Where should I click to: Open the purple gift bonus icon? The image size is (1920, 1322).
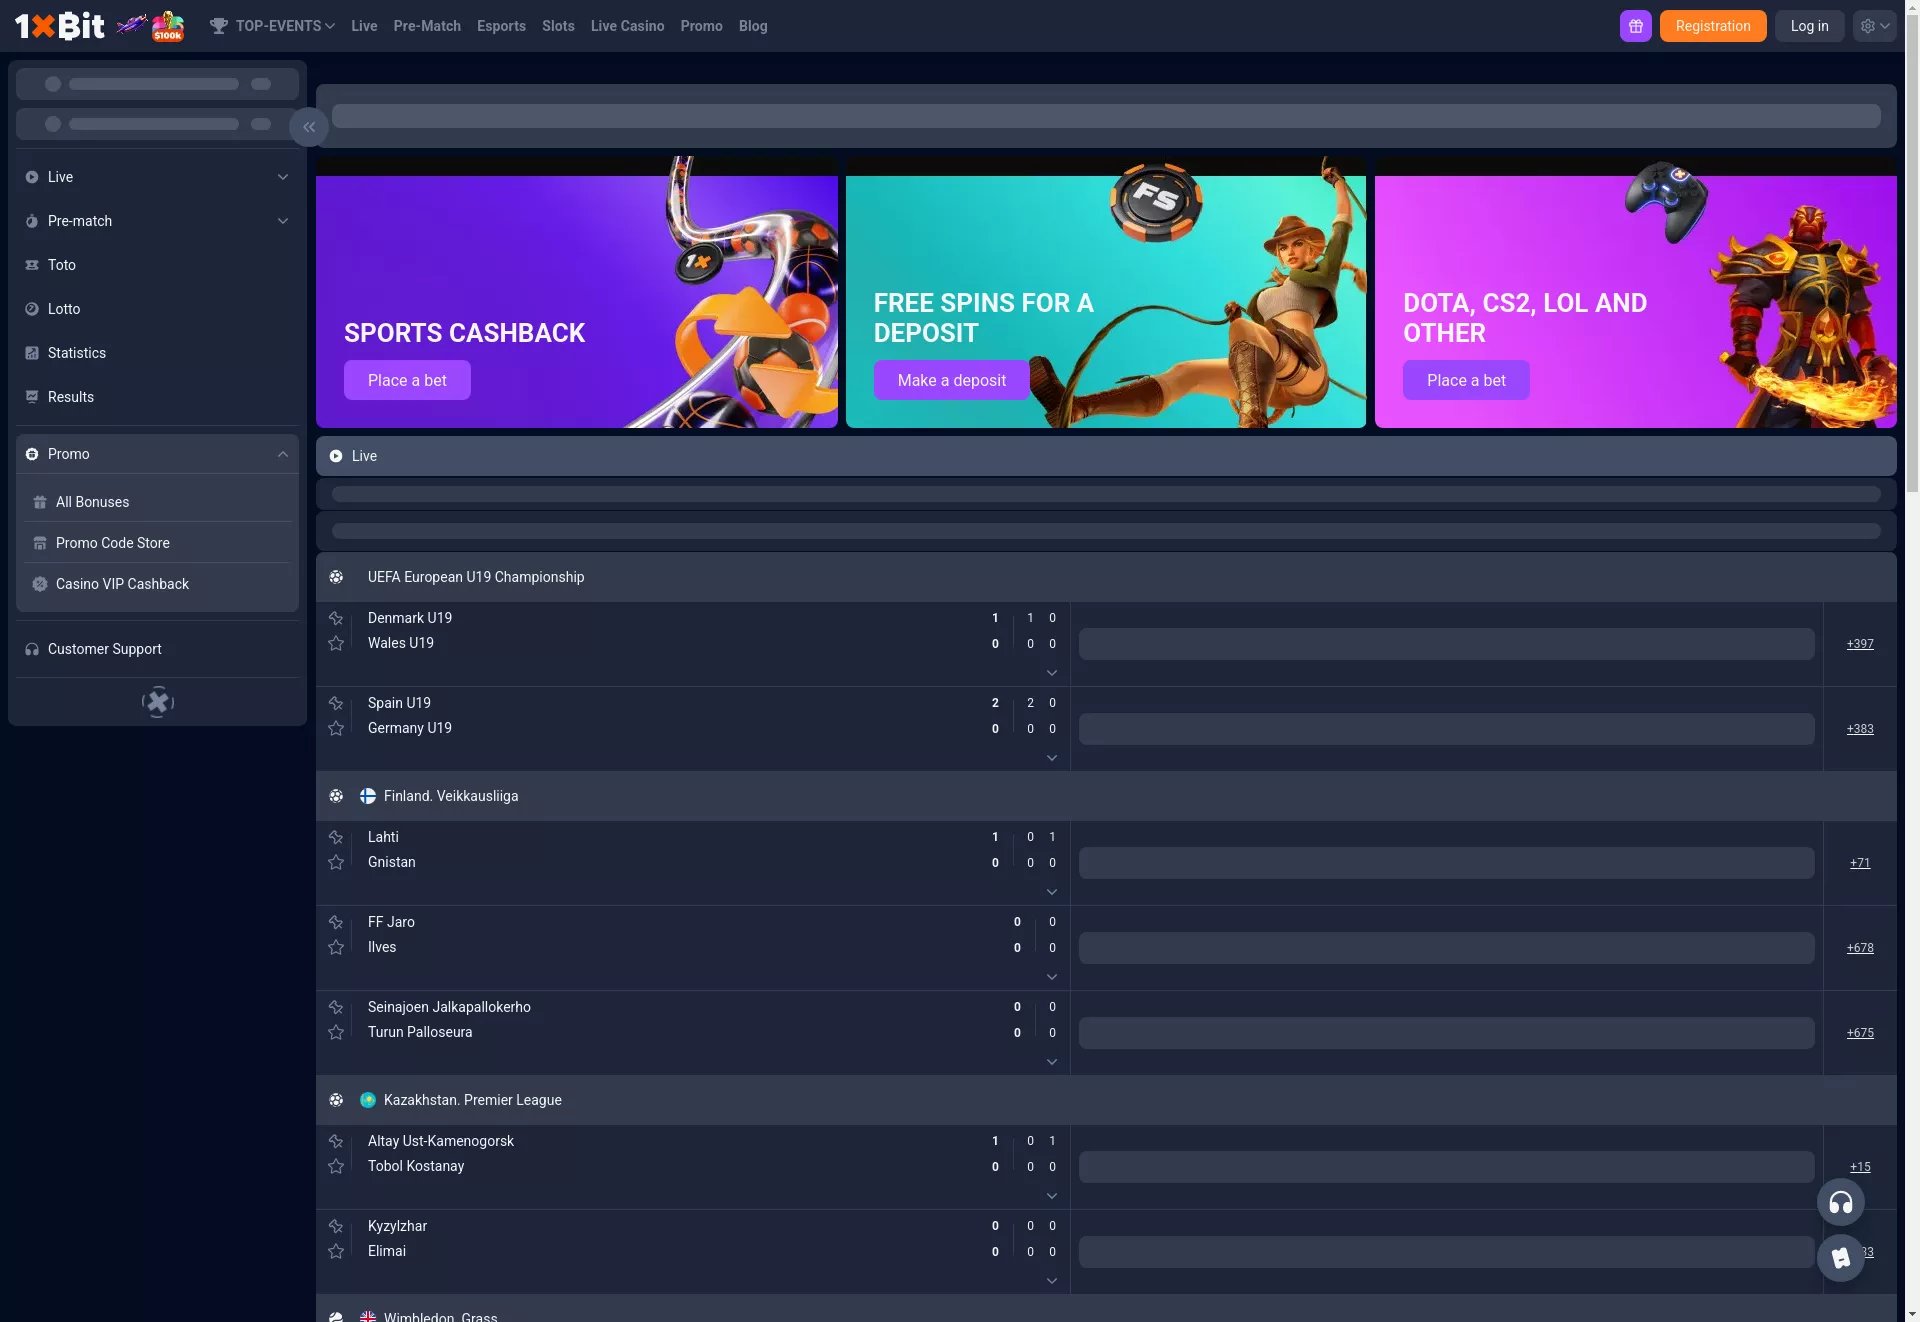click(1636, 26)
